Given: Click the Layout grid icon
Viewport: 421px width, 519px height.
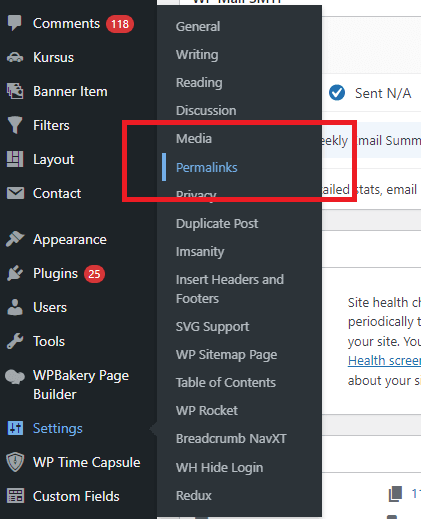Looking at the screenshot, I should coord(15,159).
